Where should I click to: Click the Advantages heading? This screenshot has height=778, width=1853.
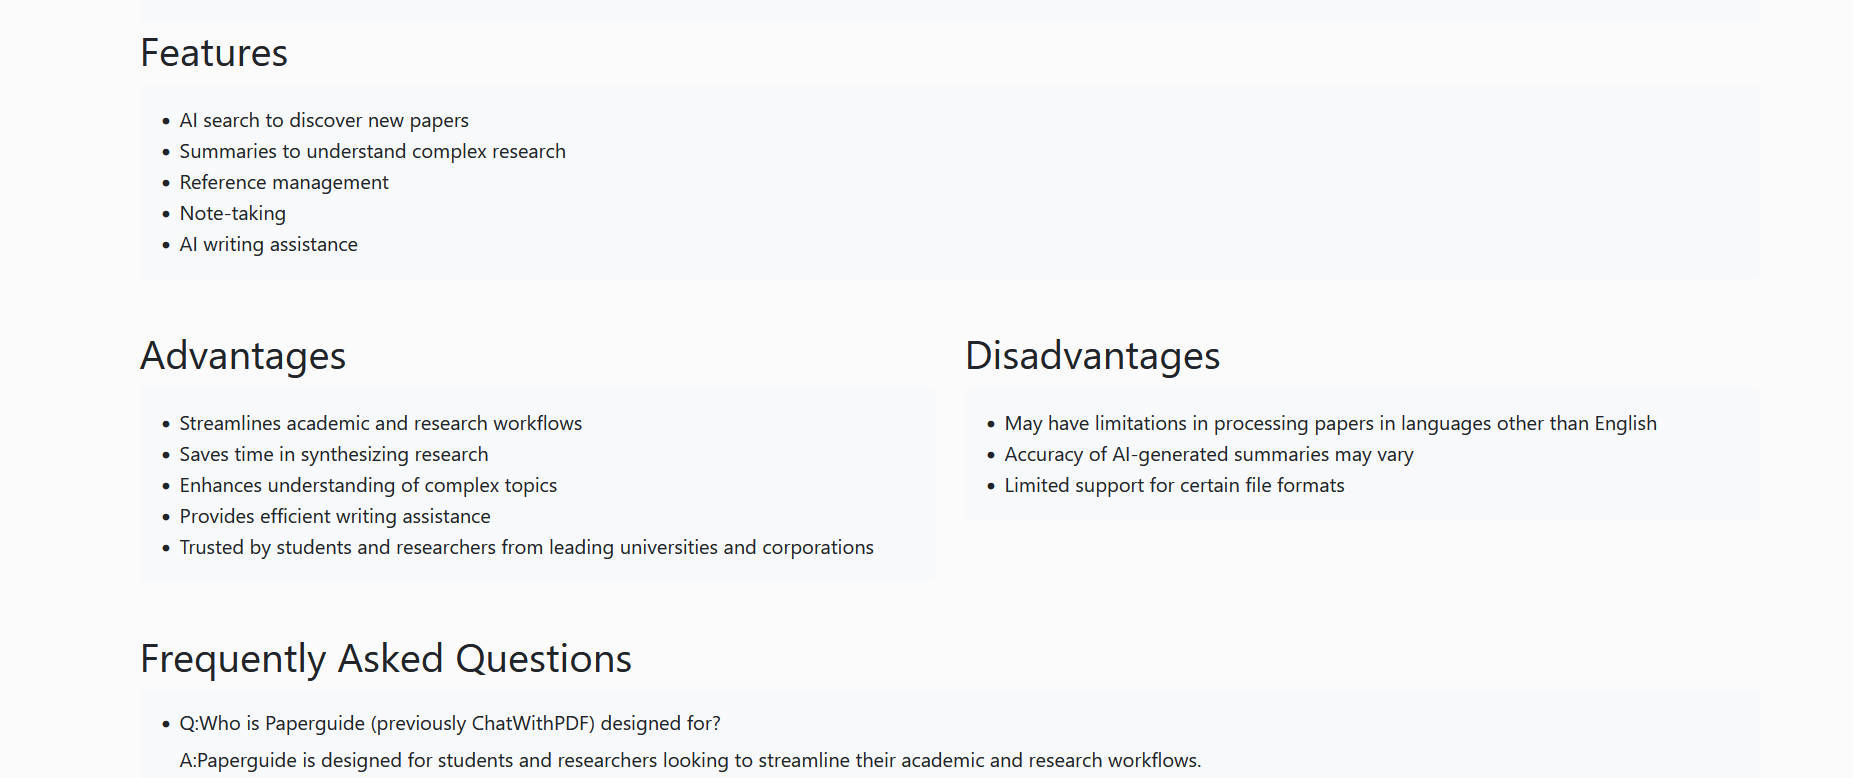tap(243, 356)
